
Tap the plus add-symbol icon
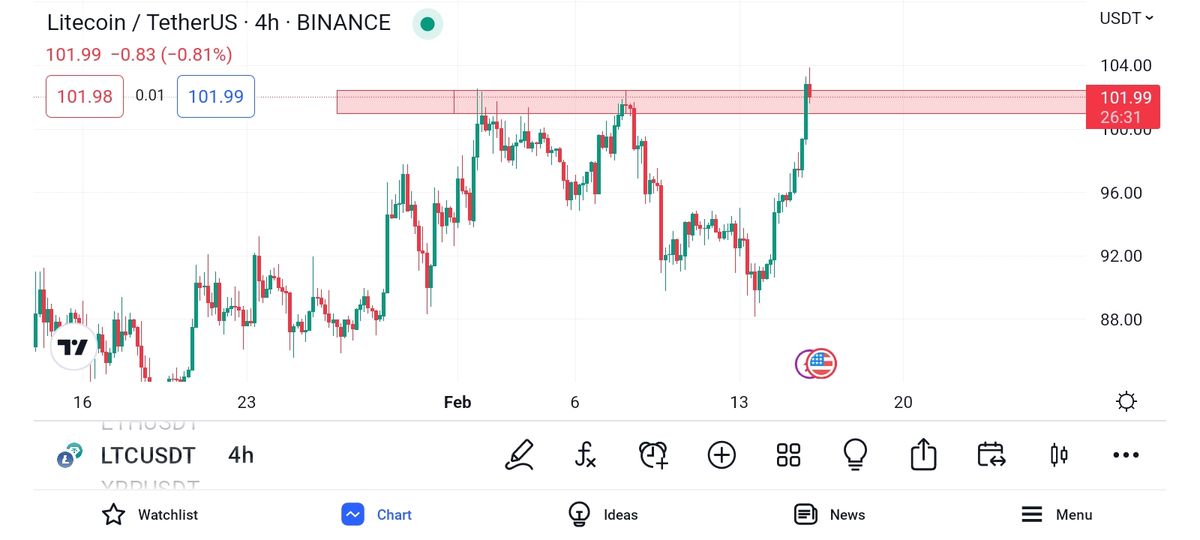coord(721,455)
